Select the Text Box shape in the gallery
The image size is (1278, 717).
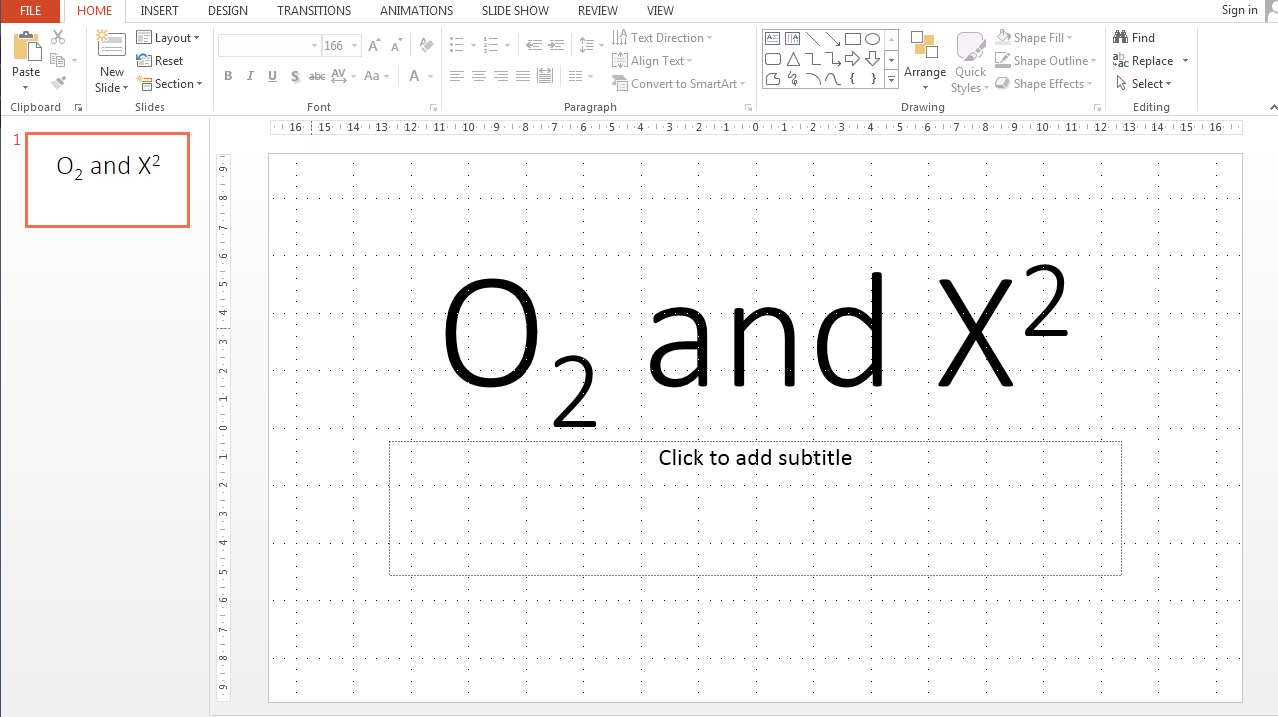[x=773, y=39]
